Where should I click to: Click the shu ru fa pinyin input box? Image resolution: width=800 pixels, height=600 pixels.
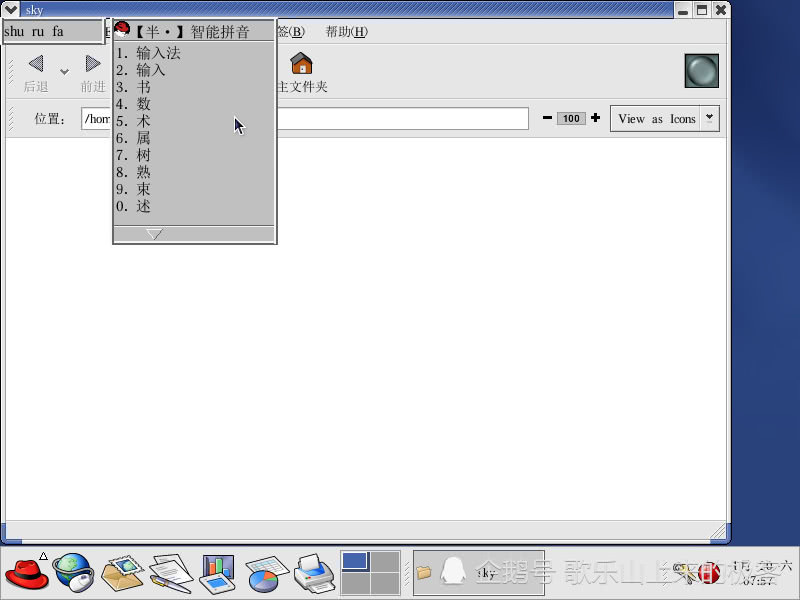coord(53,32)
